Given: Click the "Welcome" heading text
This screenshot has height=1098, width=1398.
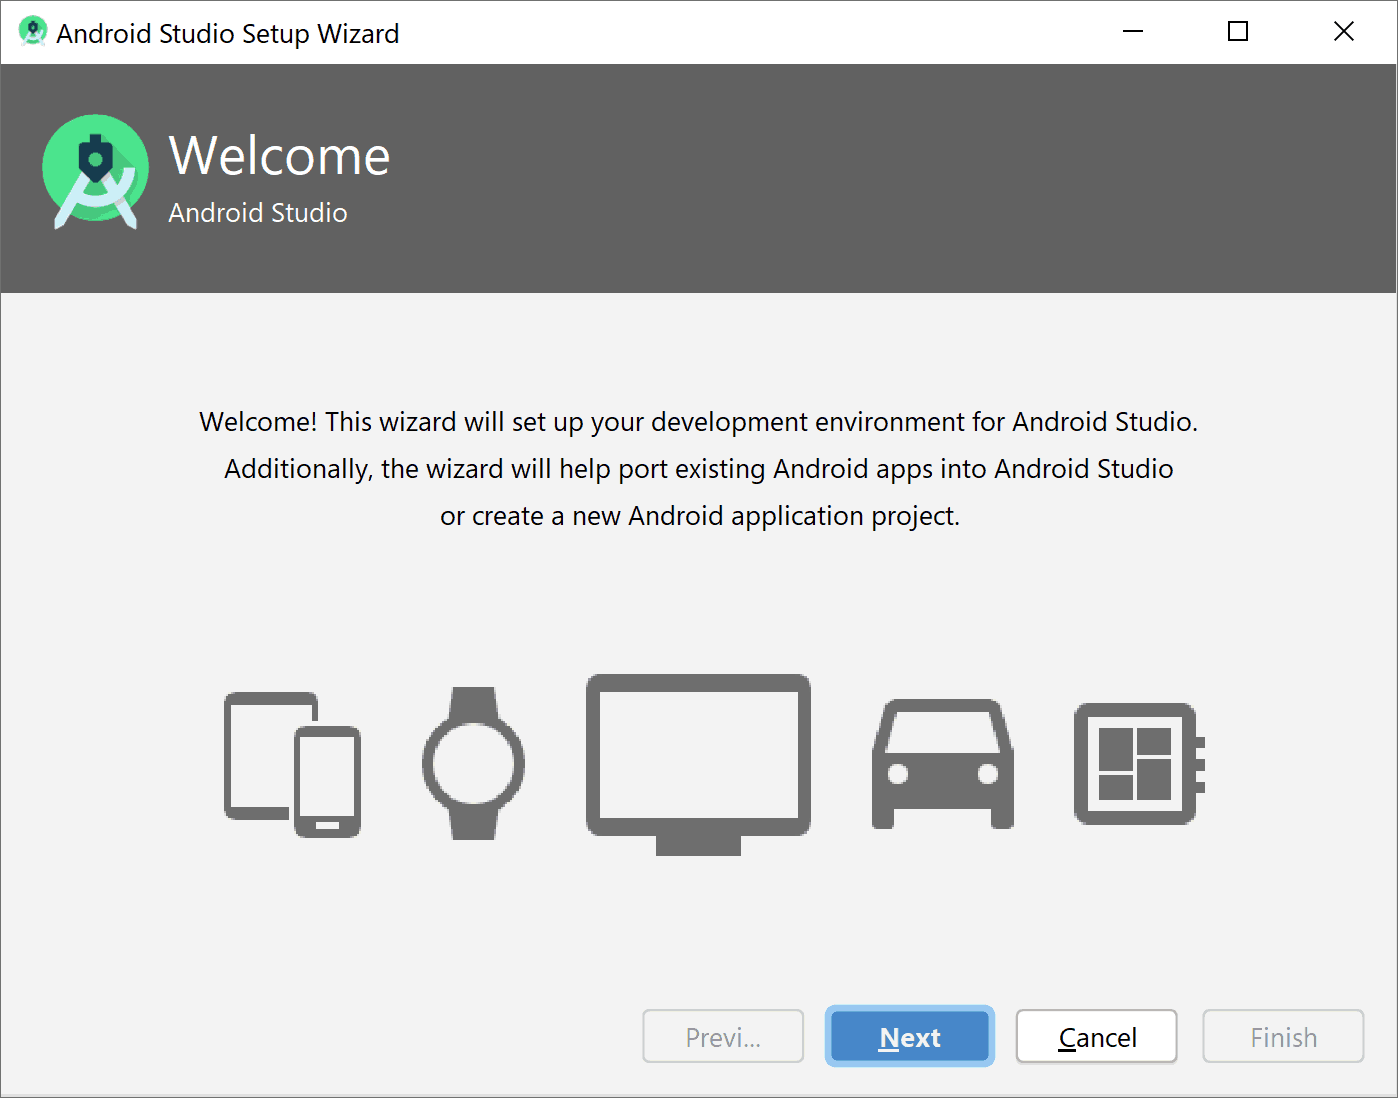Looking at the screenshot, I should tap(279, 156).
